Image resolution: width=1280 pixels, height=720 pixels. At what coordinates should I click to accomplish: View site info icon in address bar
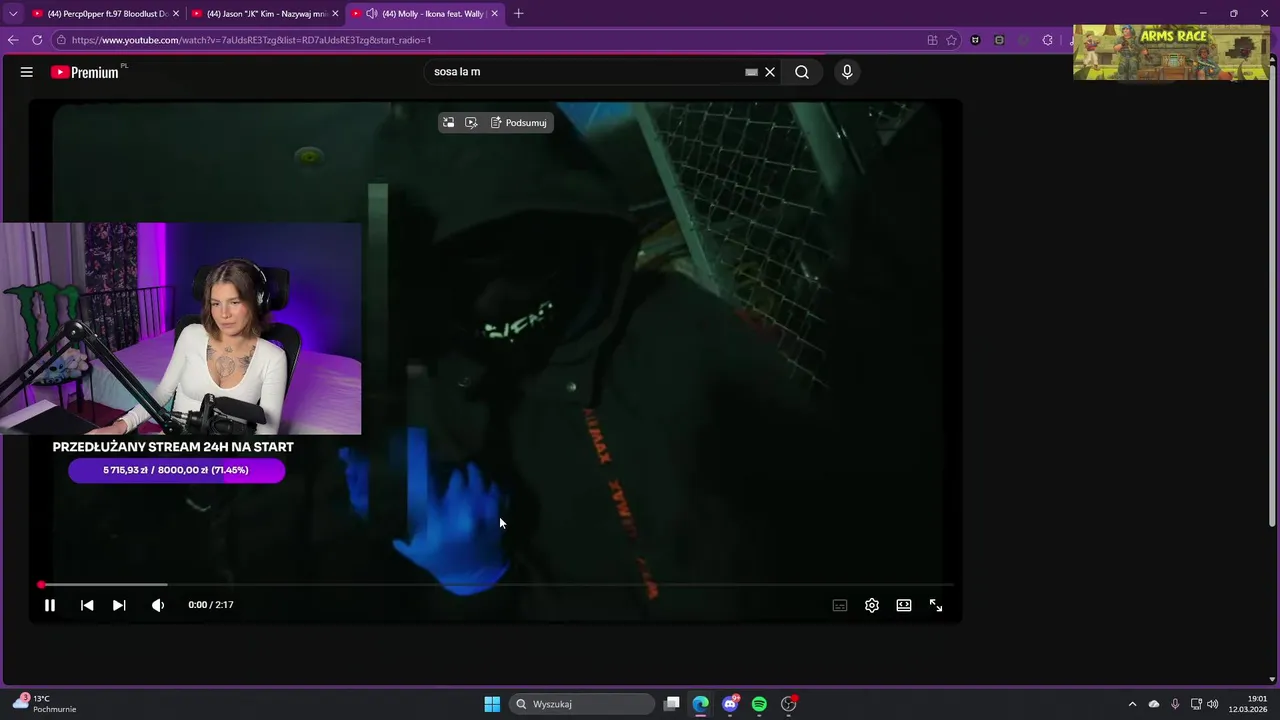point(61,40)
